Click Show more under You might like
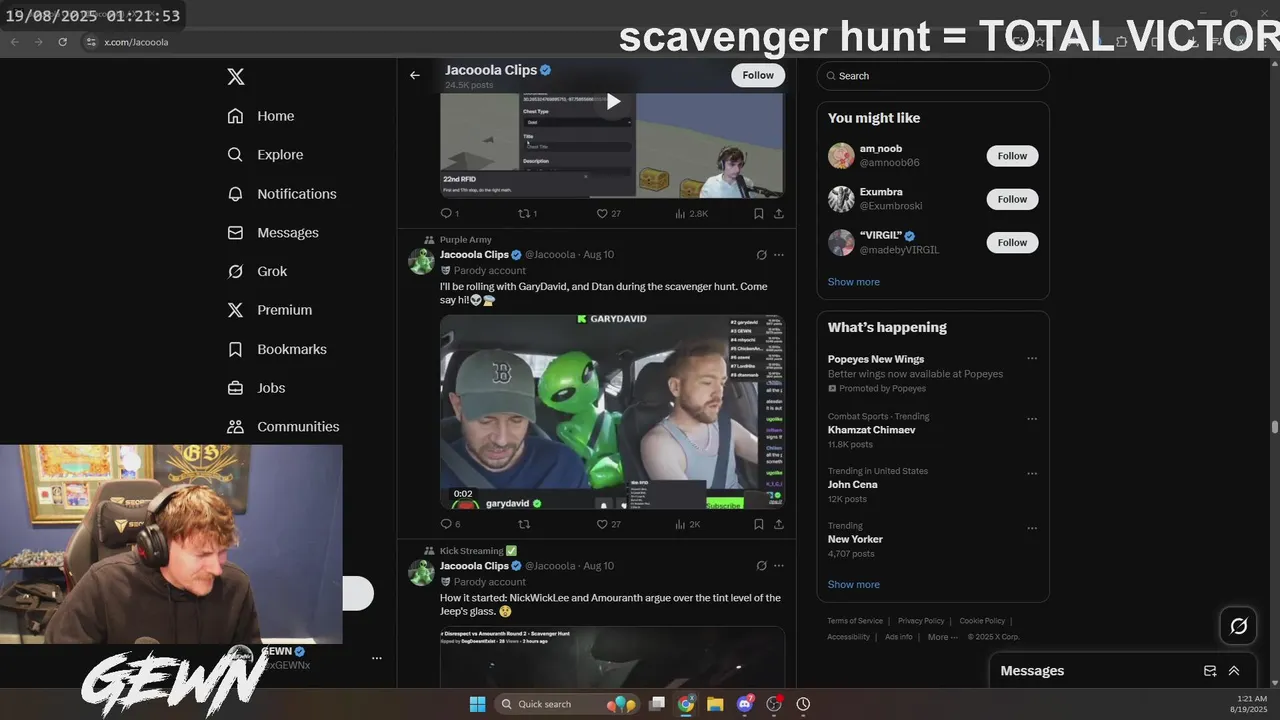1280x720 pixels. point(854,282)
